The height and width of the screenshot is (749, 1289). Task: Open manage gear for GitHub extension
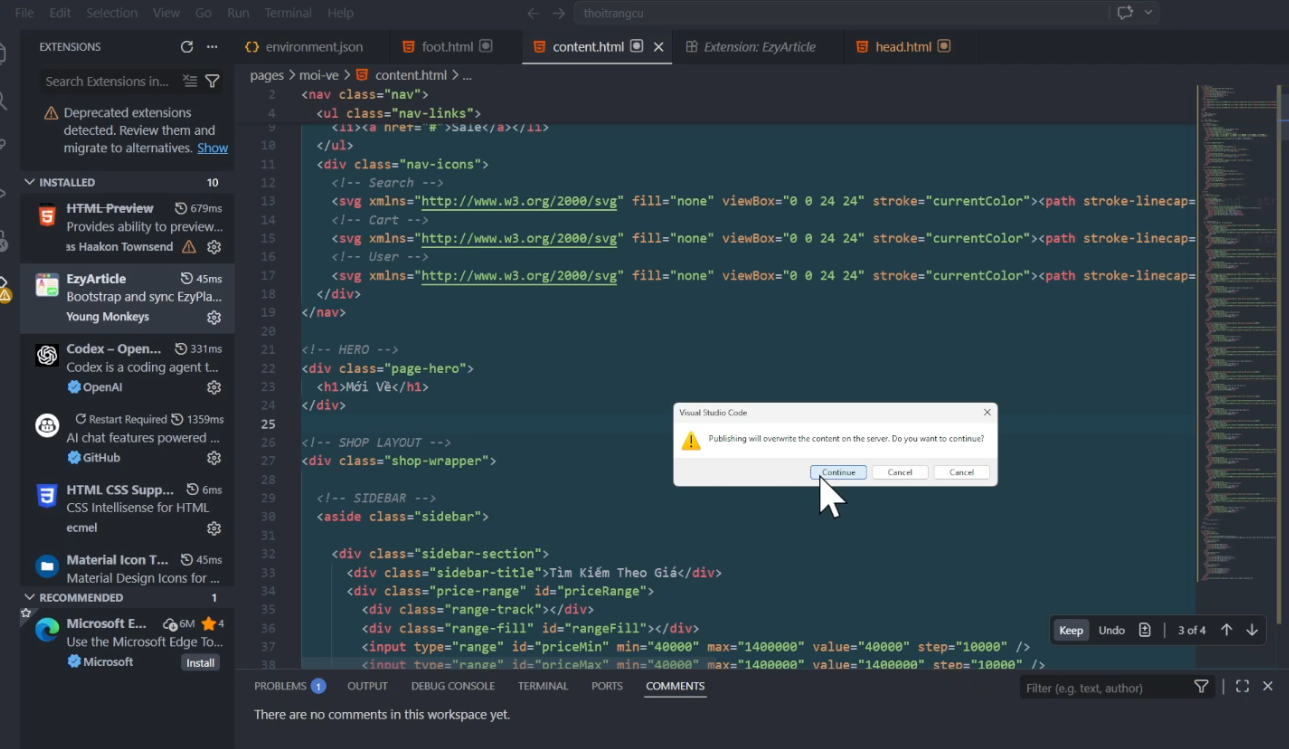coord(214,458)
